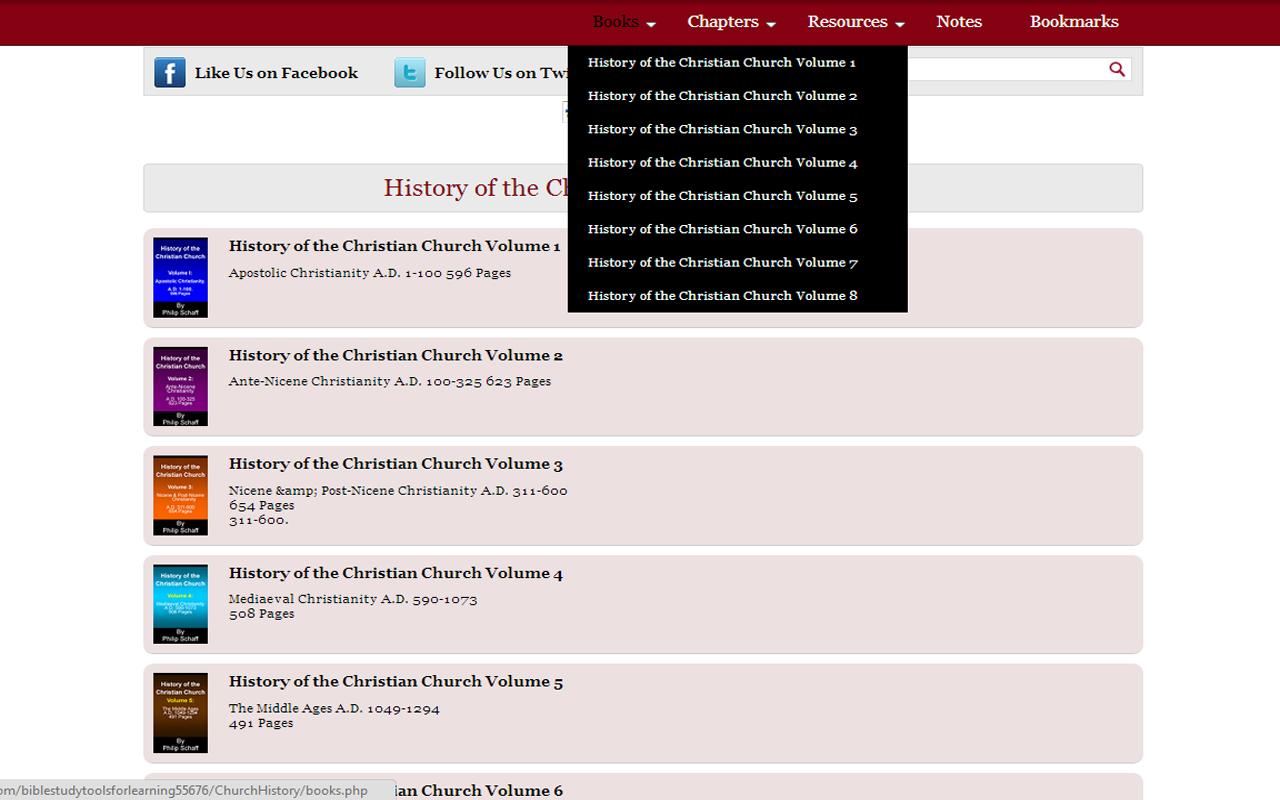The image size is (1280, 800).
Task: Click the Twitter bird icon
Action: pos(409,73)
